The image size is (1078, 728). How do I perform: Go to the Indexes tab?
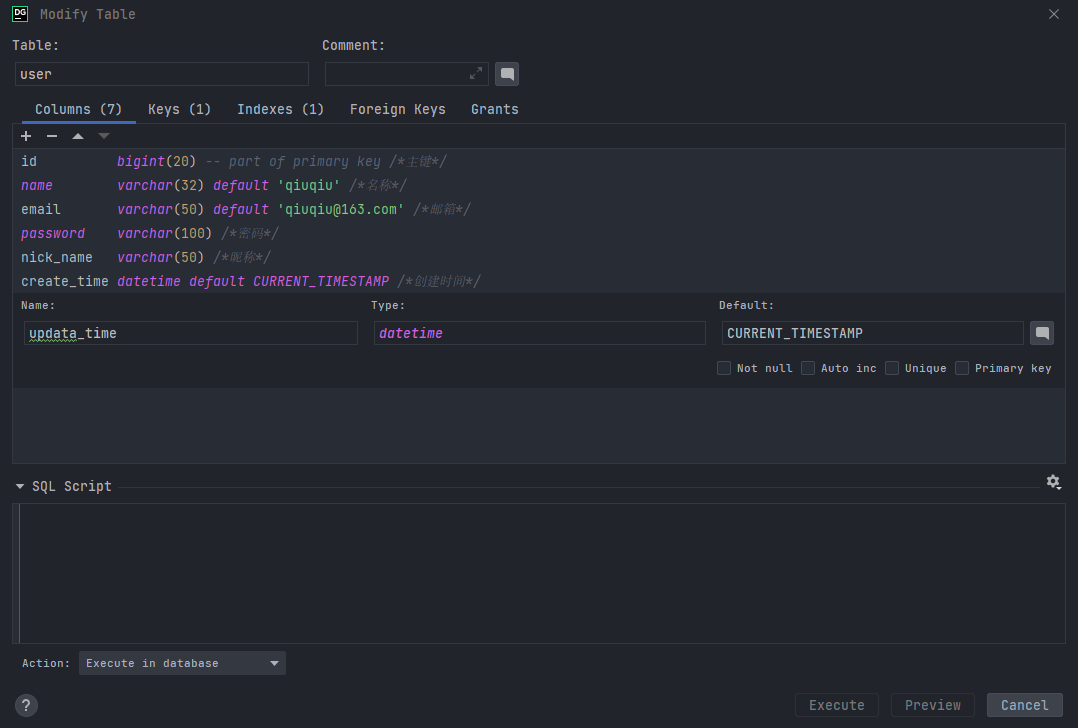pyautogui.click(x=280, y=109)
